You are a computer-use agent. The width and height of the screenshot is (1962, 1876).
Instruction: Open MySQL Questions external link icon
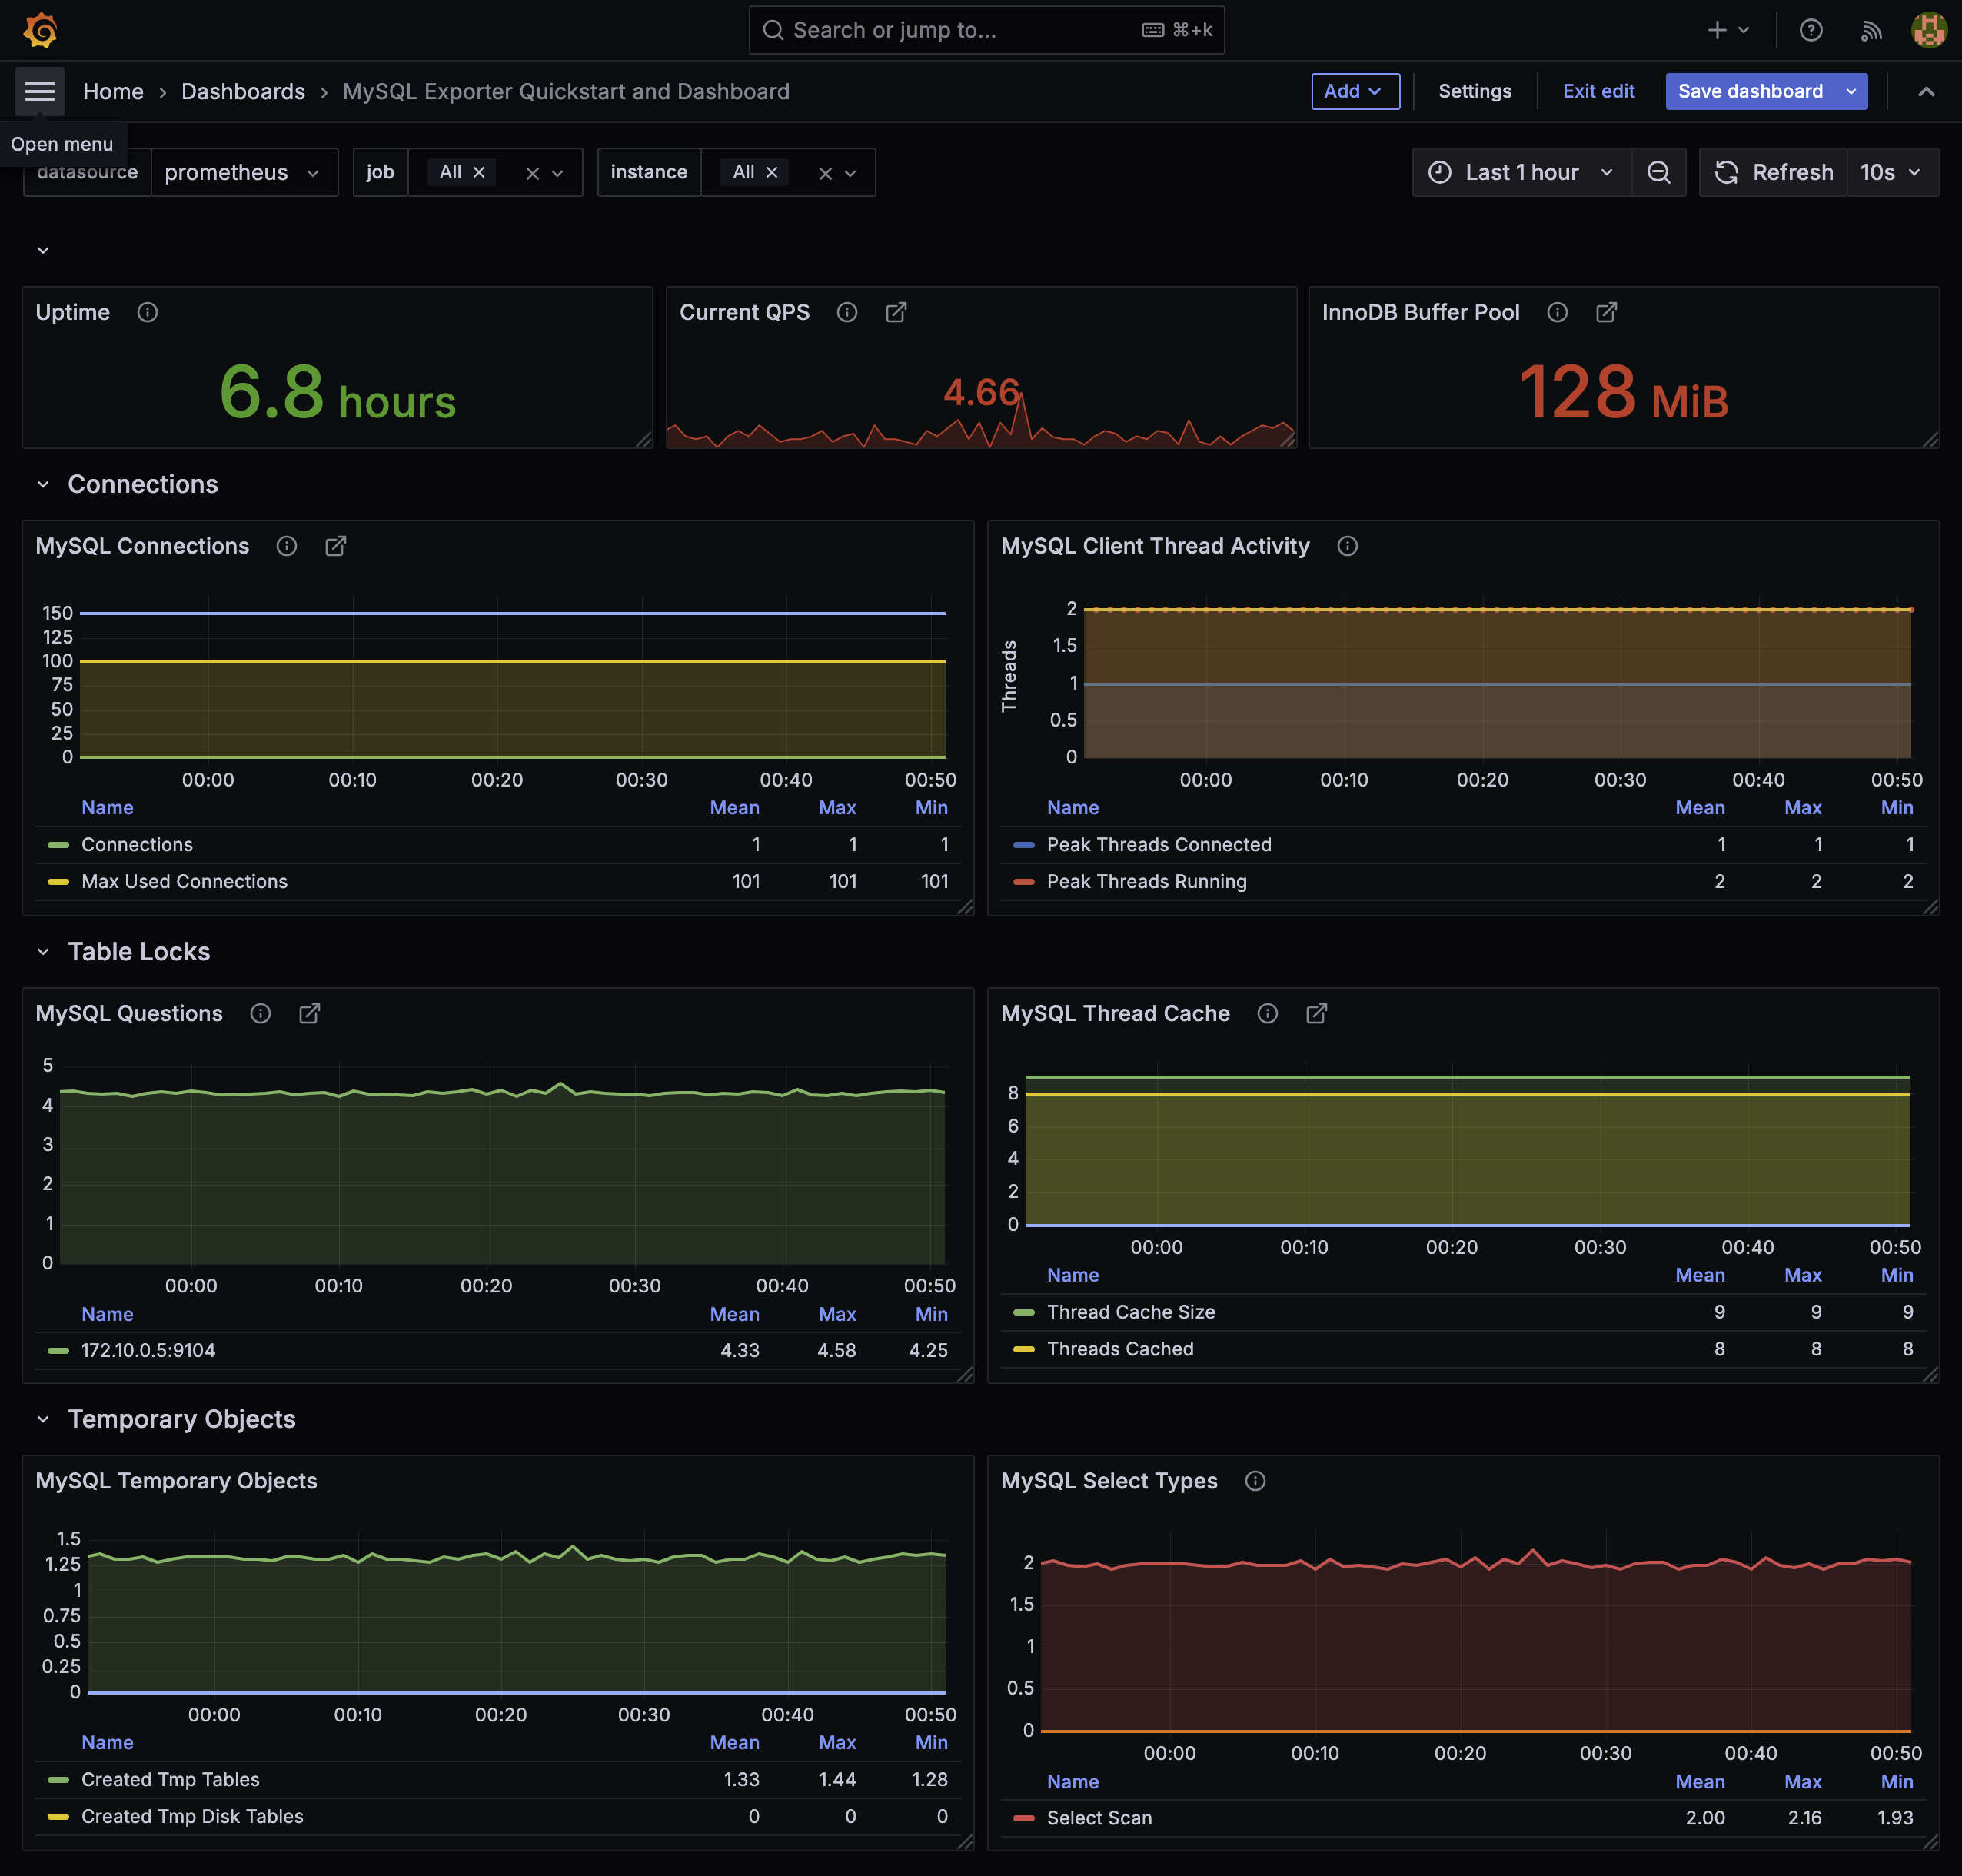[x=310, y=1014]
